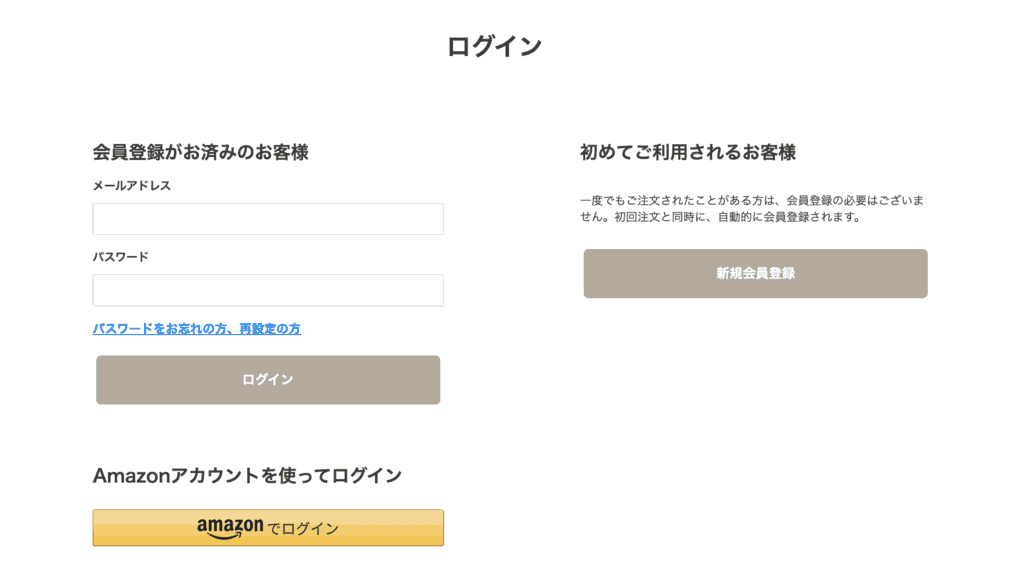This screenshot has width=1024, height=584.
Task: Sign in with the yellow Amazon button
Action: pos(268,528)
